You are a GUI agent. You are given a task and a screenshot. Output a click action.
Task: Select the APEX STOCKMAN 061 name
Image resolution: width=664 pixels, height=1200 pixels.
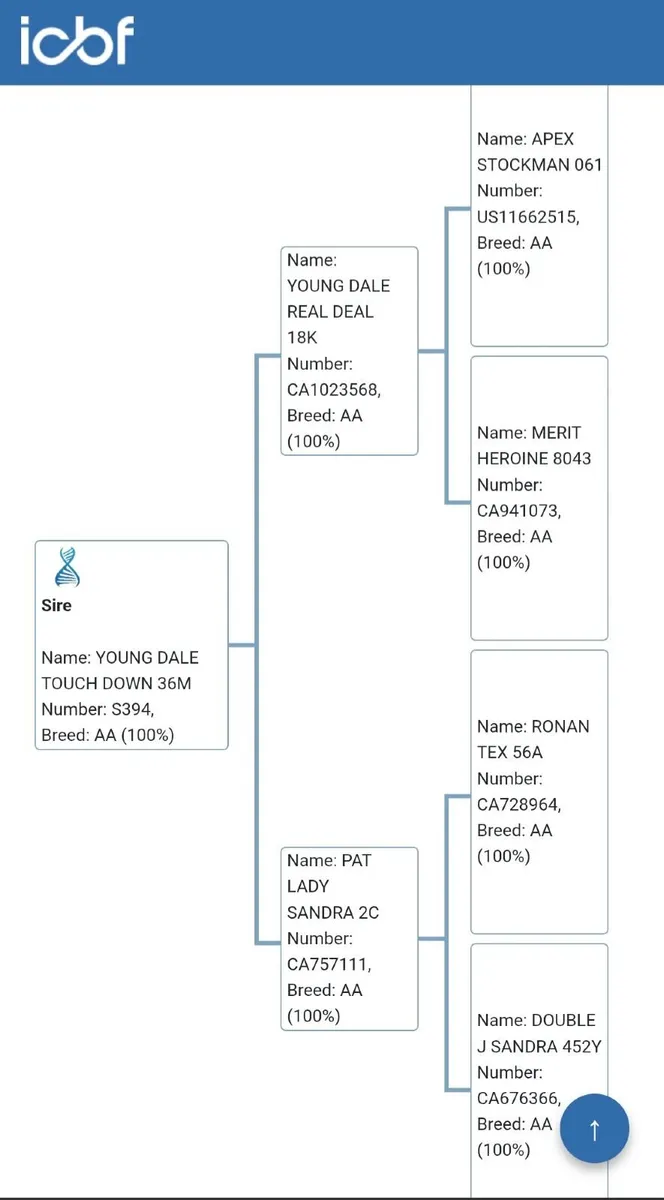click(x=540, y=152)
